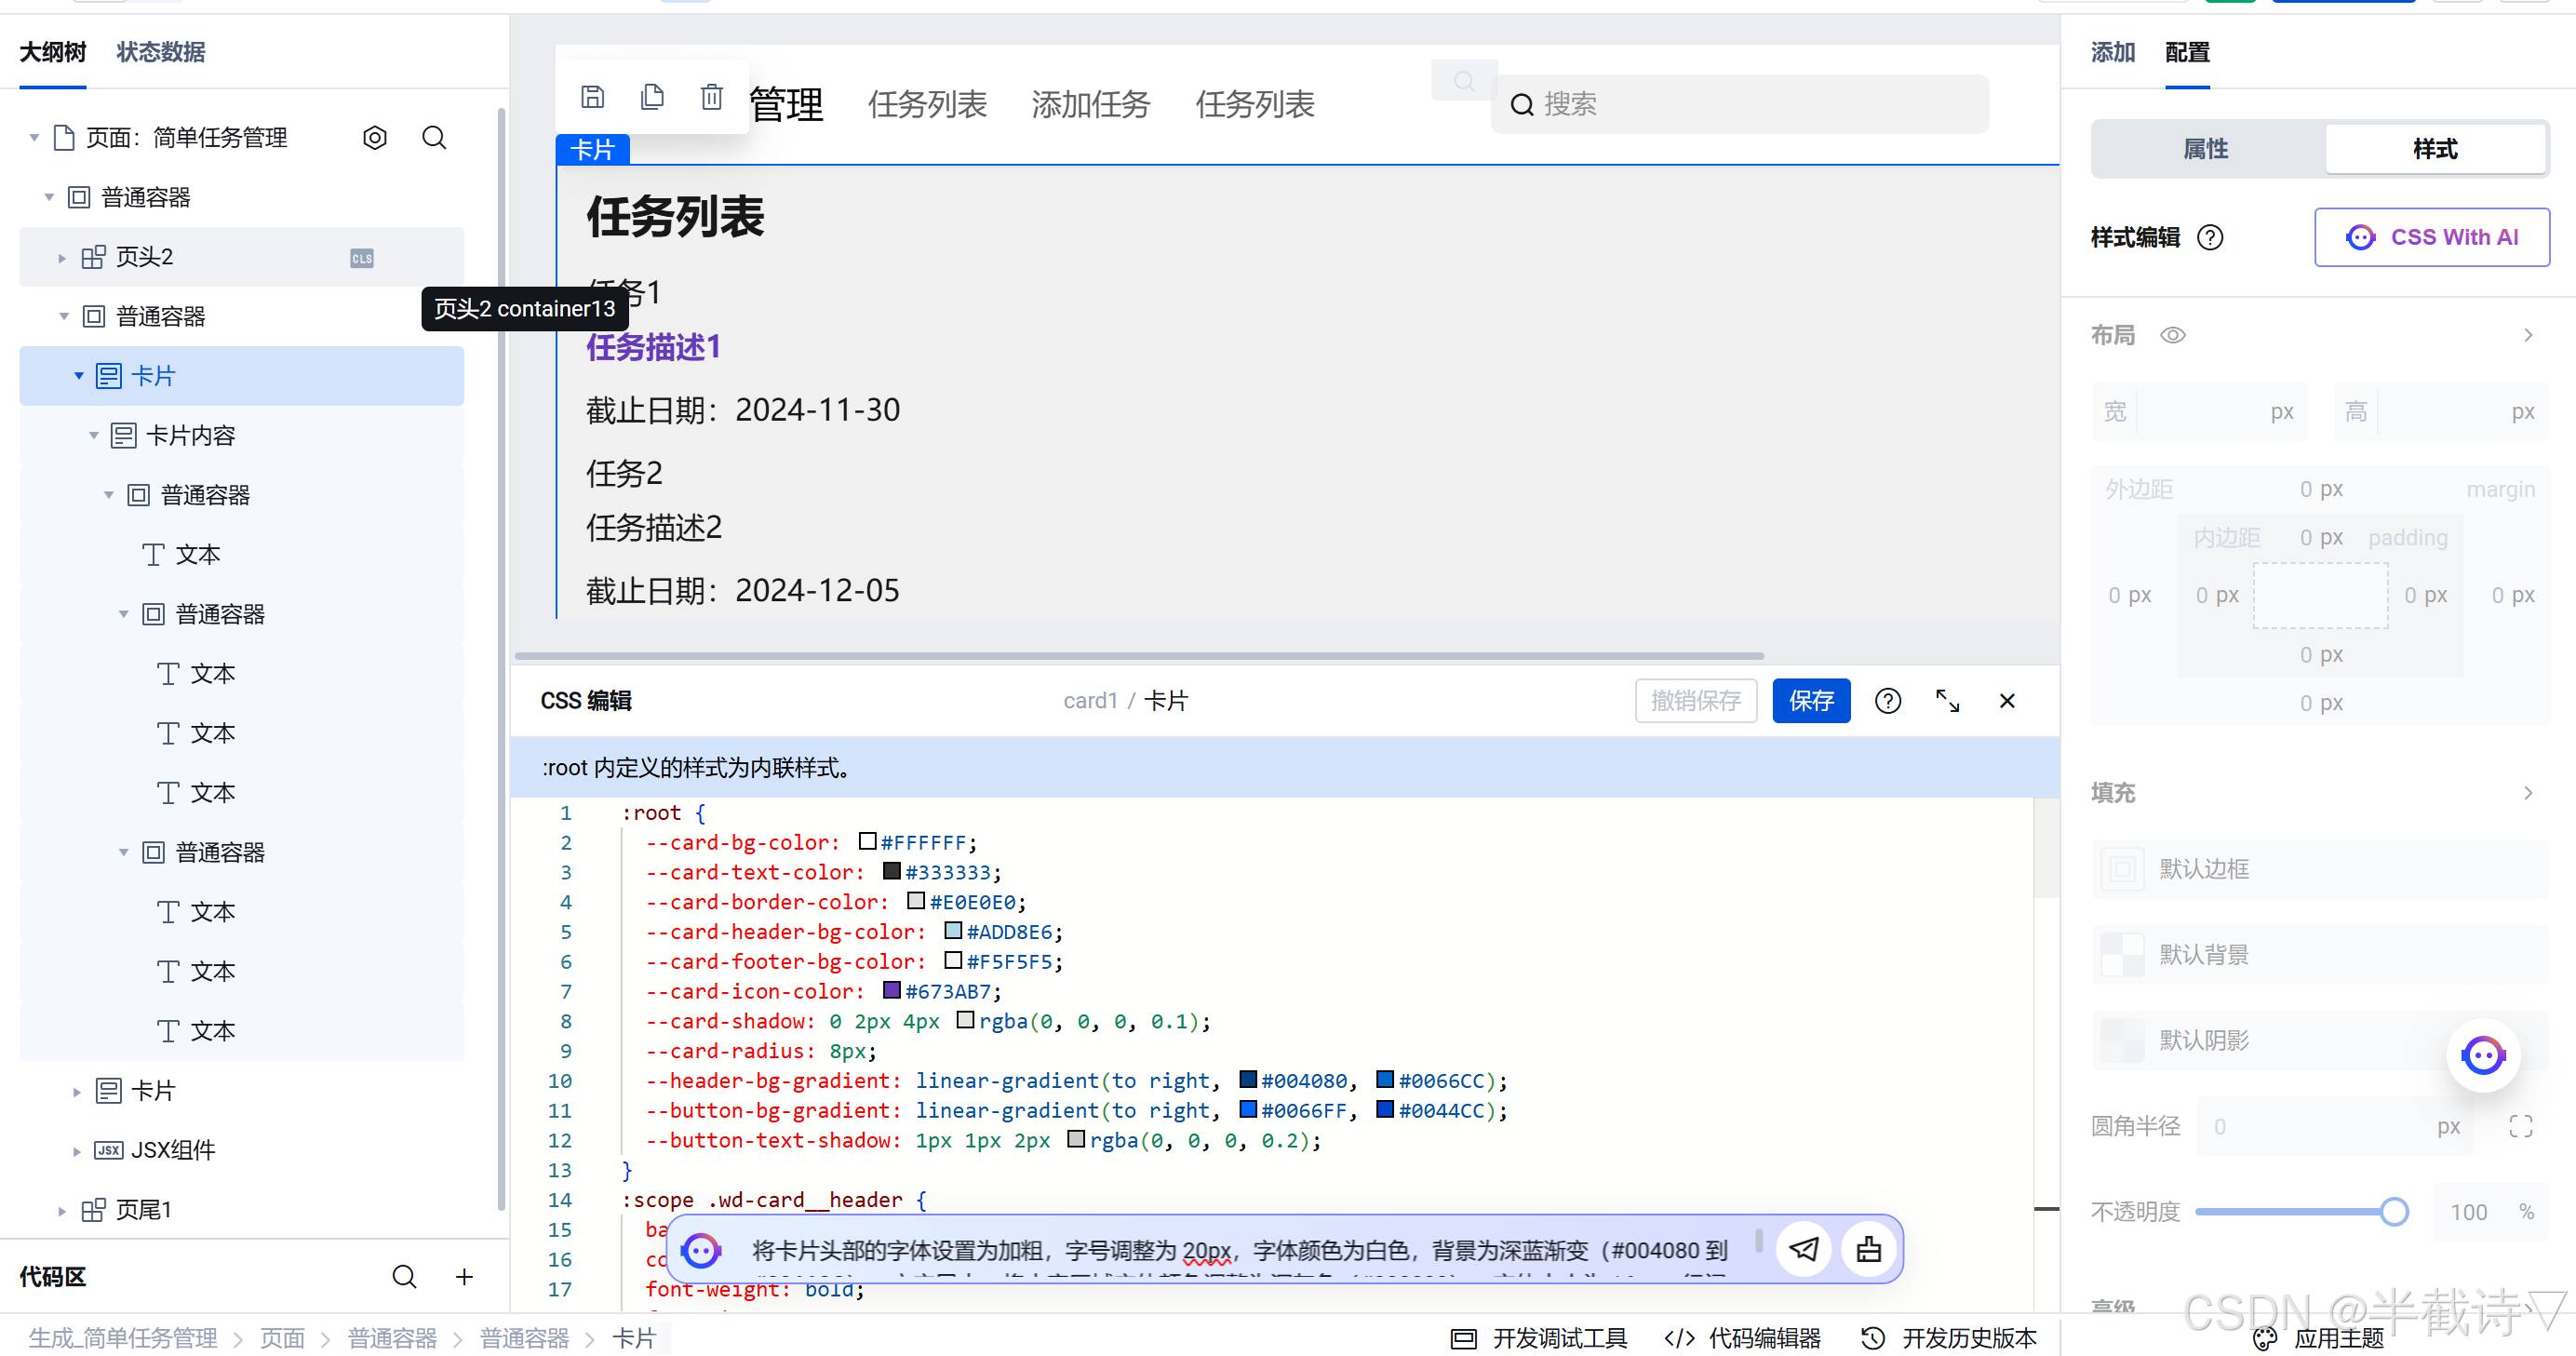Open the 添加 tab in right panel
Viewport: 2576px width, 1356px height.
(2112, 52)
